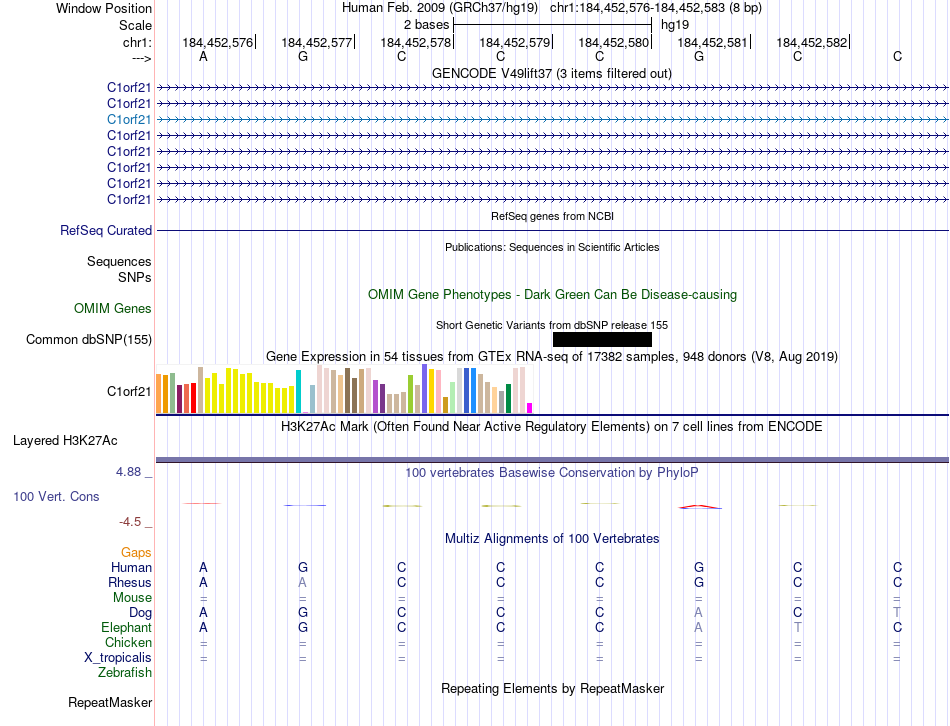
Task: Open the light-blue highlighted C1orf21 transcript label
Action: pyautogui.click(x=129, y=119)
